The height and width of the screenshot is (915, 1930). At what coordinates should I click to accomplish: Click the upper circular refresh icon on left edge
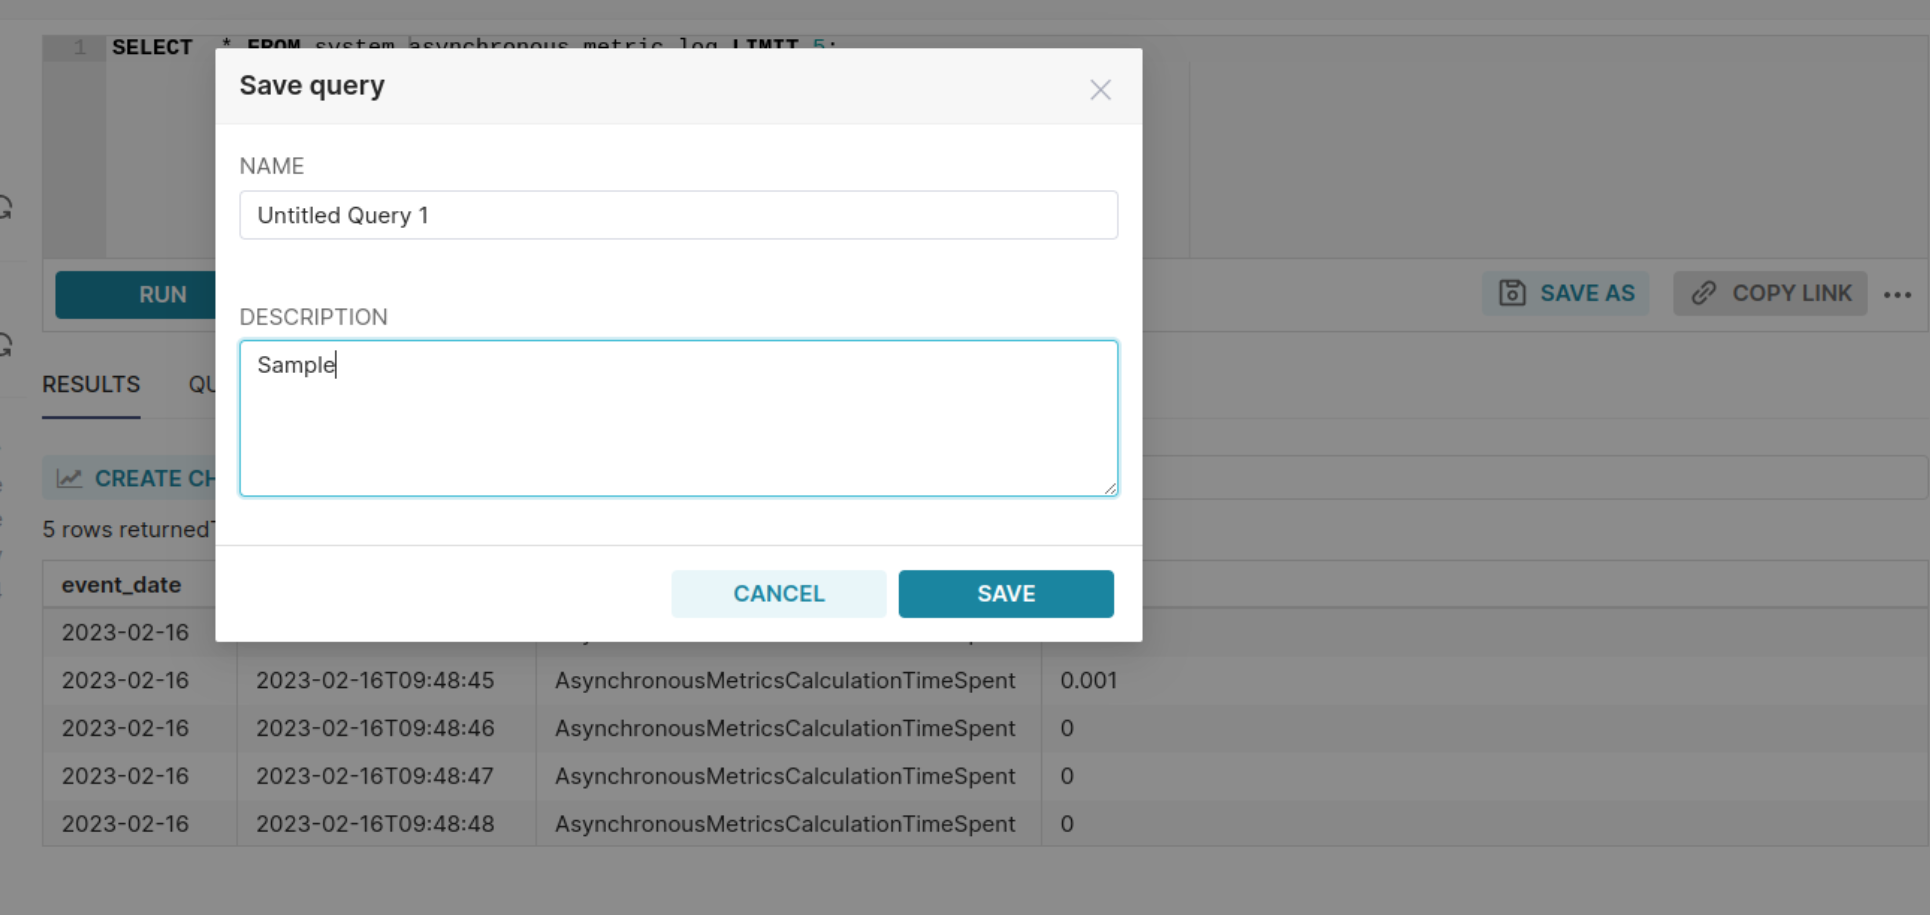point(5,208)
